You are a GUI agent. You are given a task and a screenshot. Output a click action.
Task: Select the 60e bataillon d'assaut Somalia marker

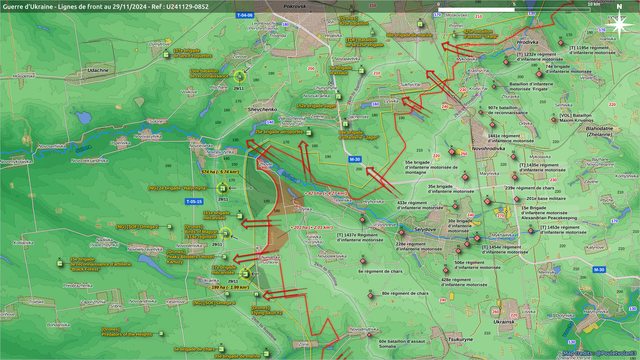(369, 335)
